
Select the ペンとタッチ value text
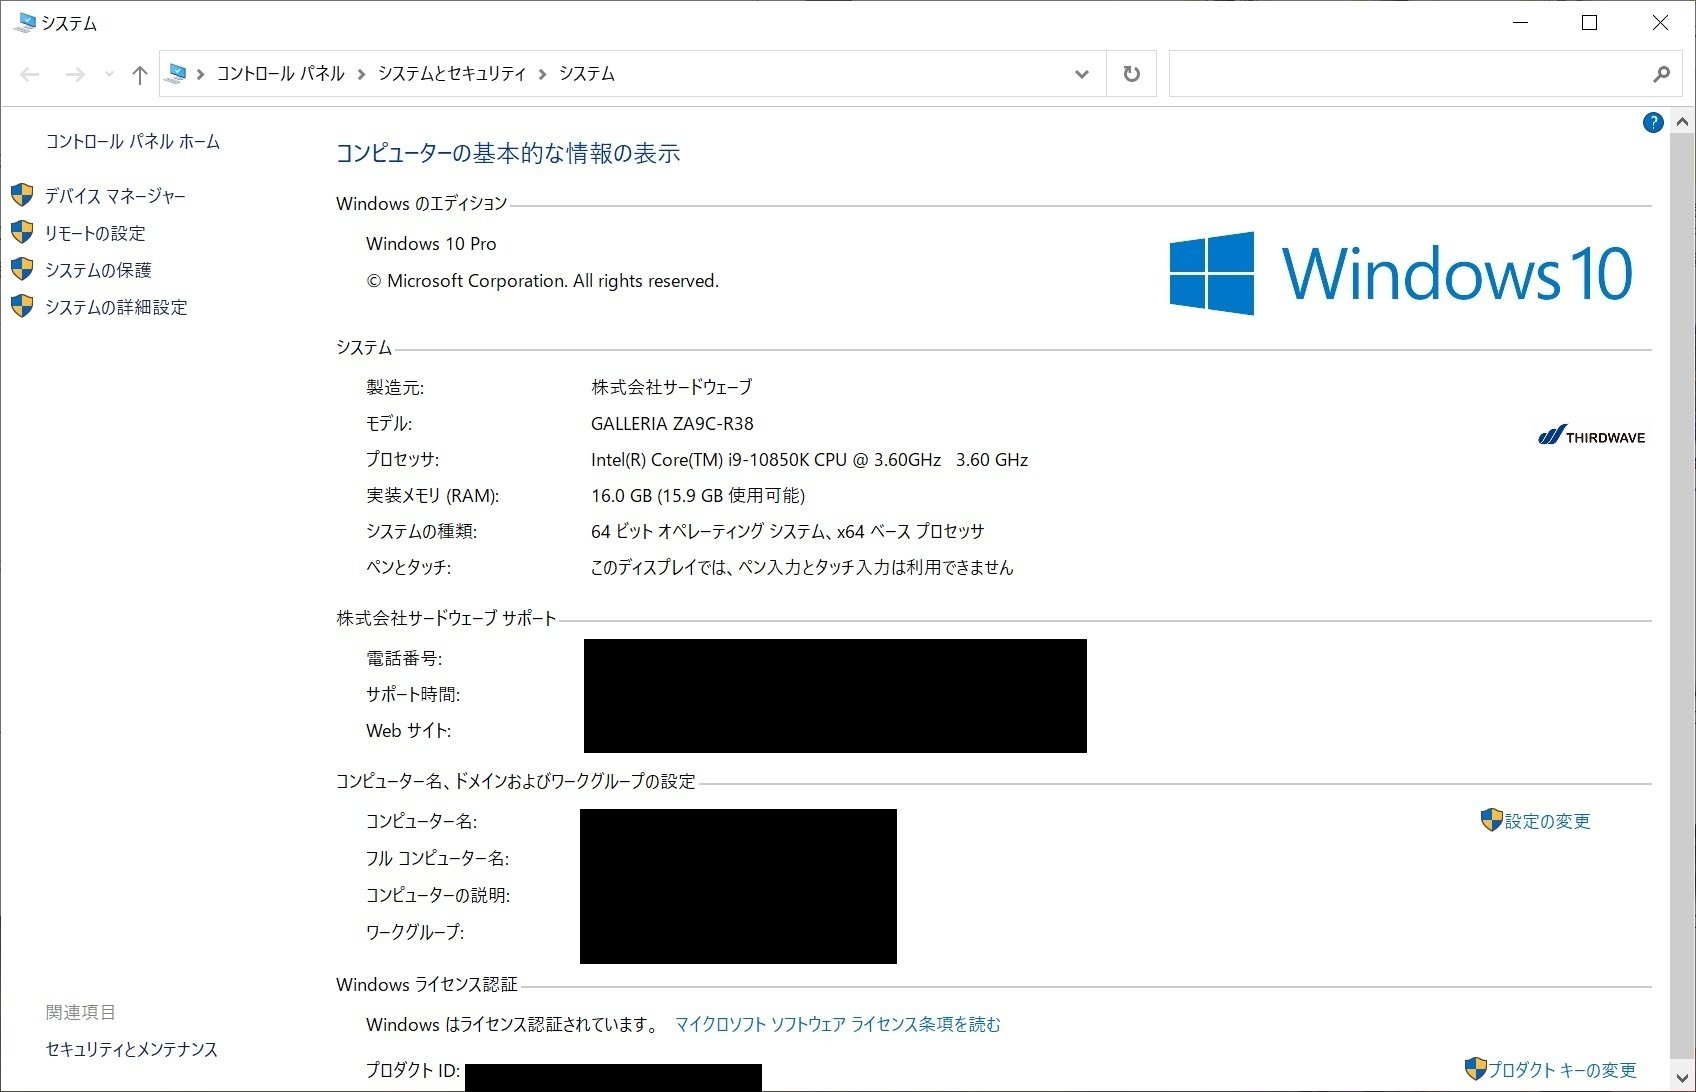(802, 568)
